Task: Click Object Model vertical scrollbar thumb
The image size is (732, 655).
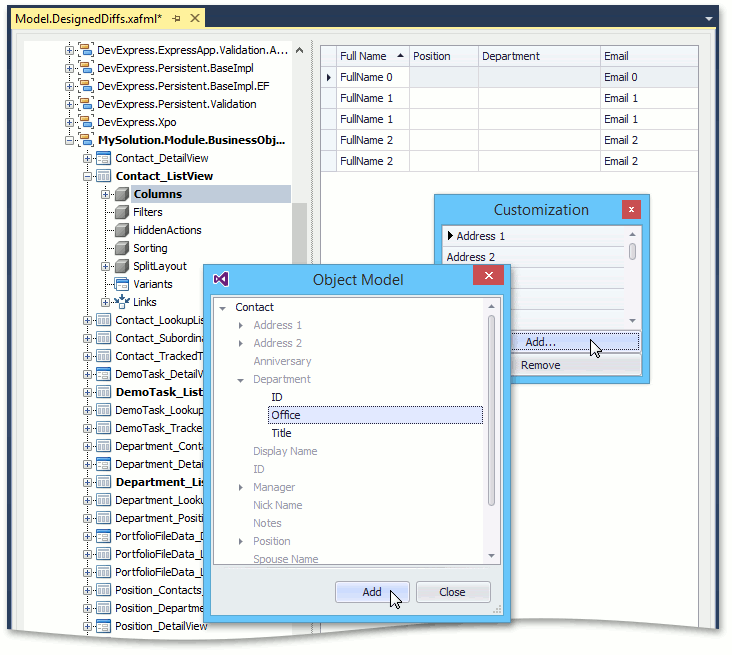Action: click(x=491, y=411)
